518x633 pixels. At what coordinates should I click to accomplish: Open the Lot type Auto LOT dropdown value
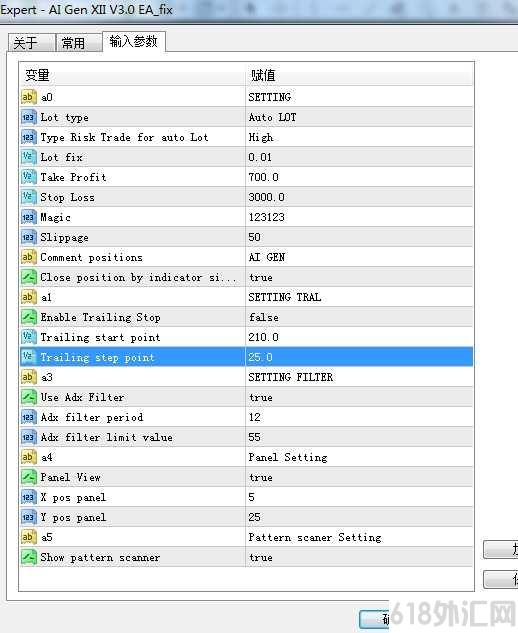pos(359,117)
